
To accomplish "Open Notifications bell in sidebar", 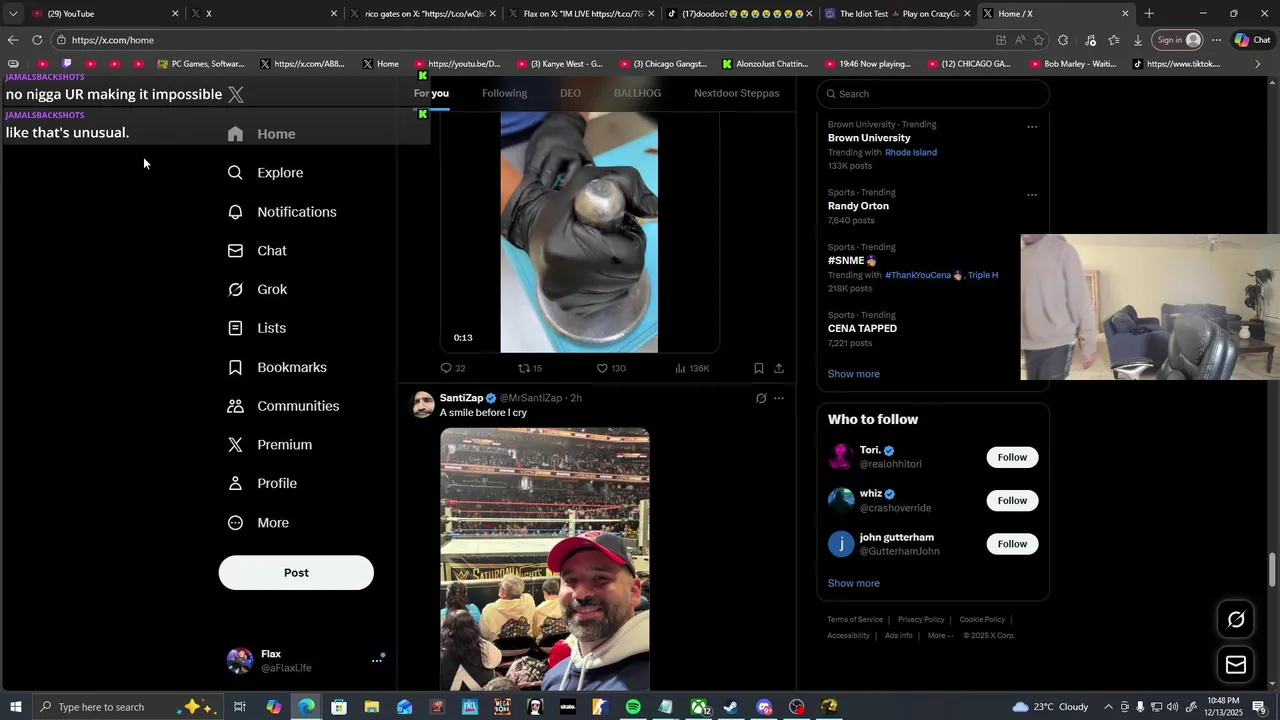I will [235, 212].
